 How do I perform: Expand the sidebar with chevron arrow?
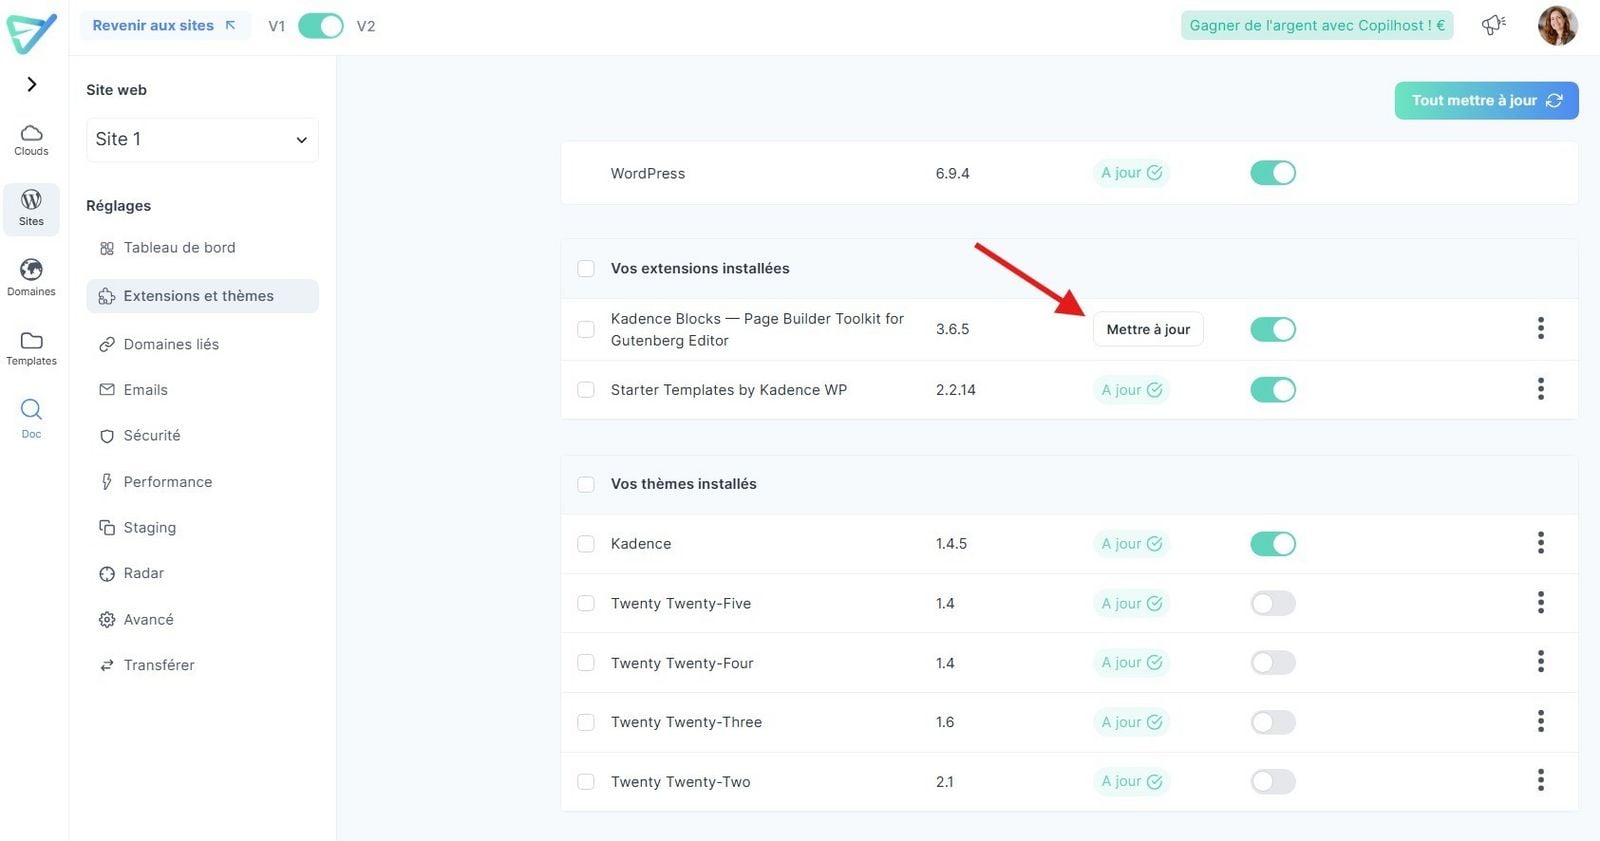coord(32,84)
